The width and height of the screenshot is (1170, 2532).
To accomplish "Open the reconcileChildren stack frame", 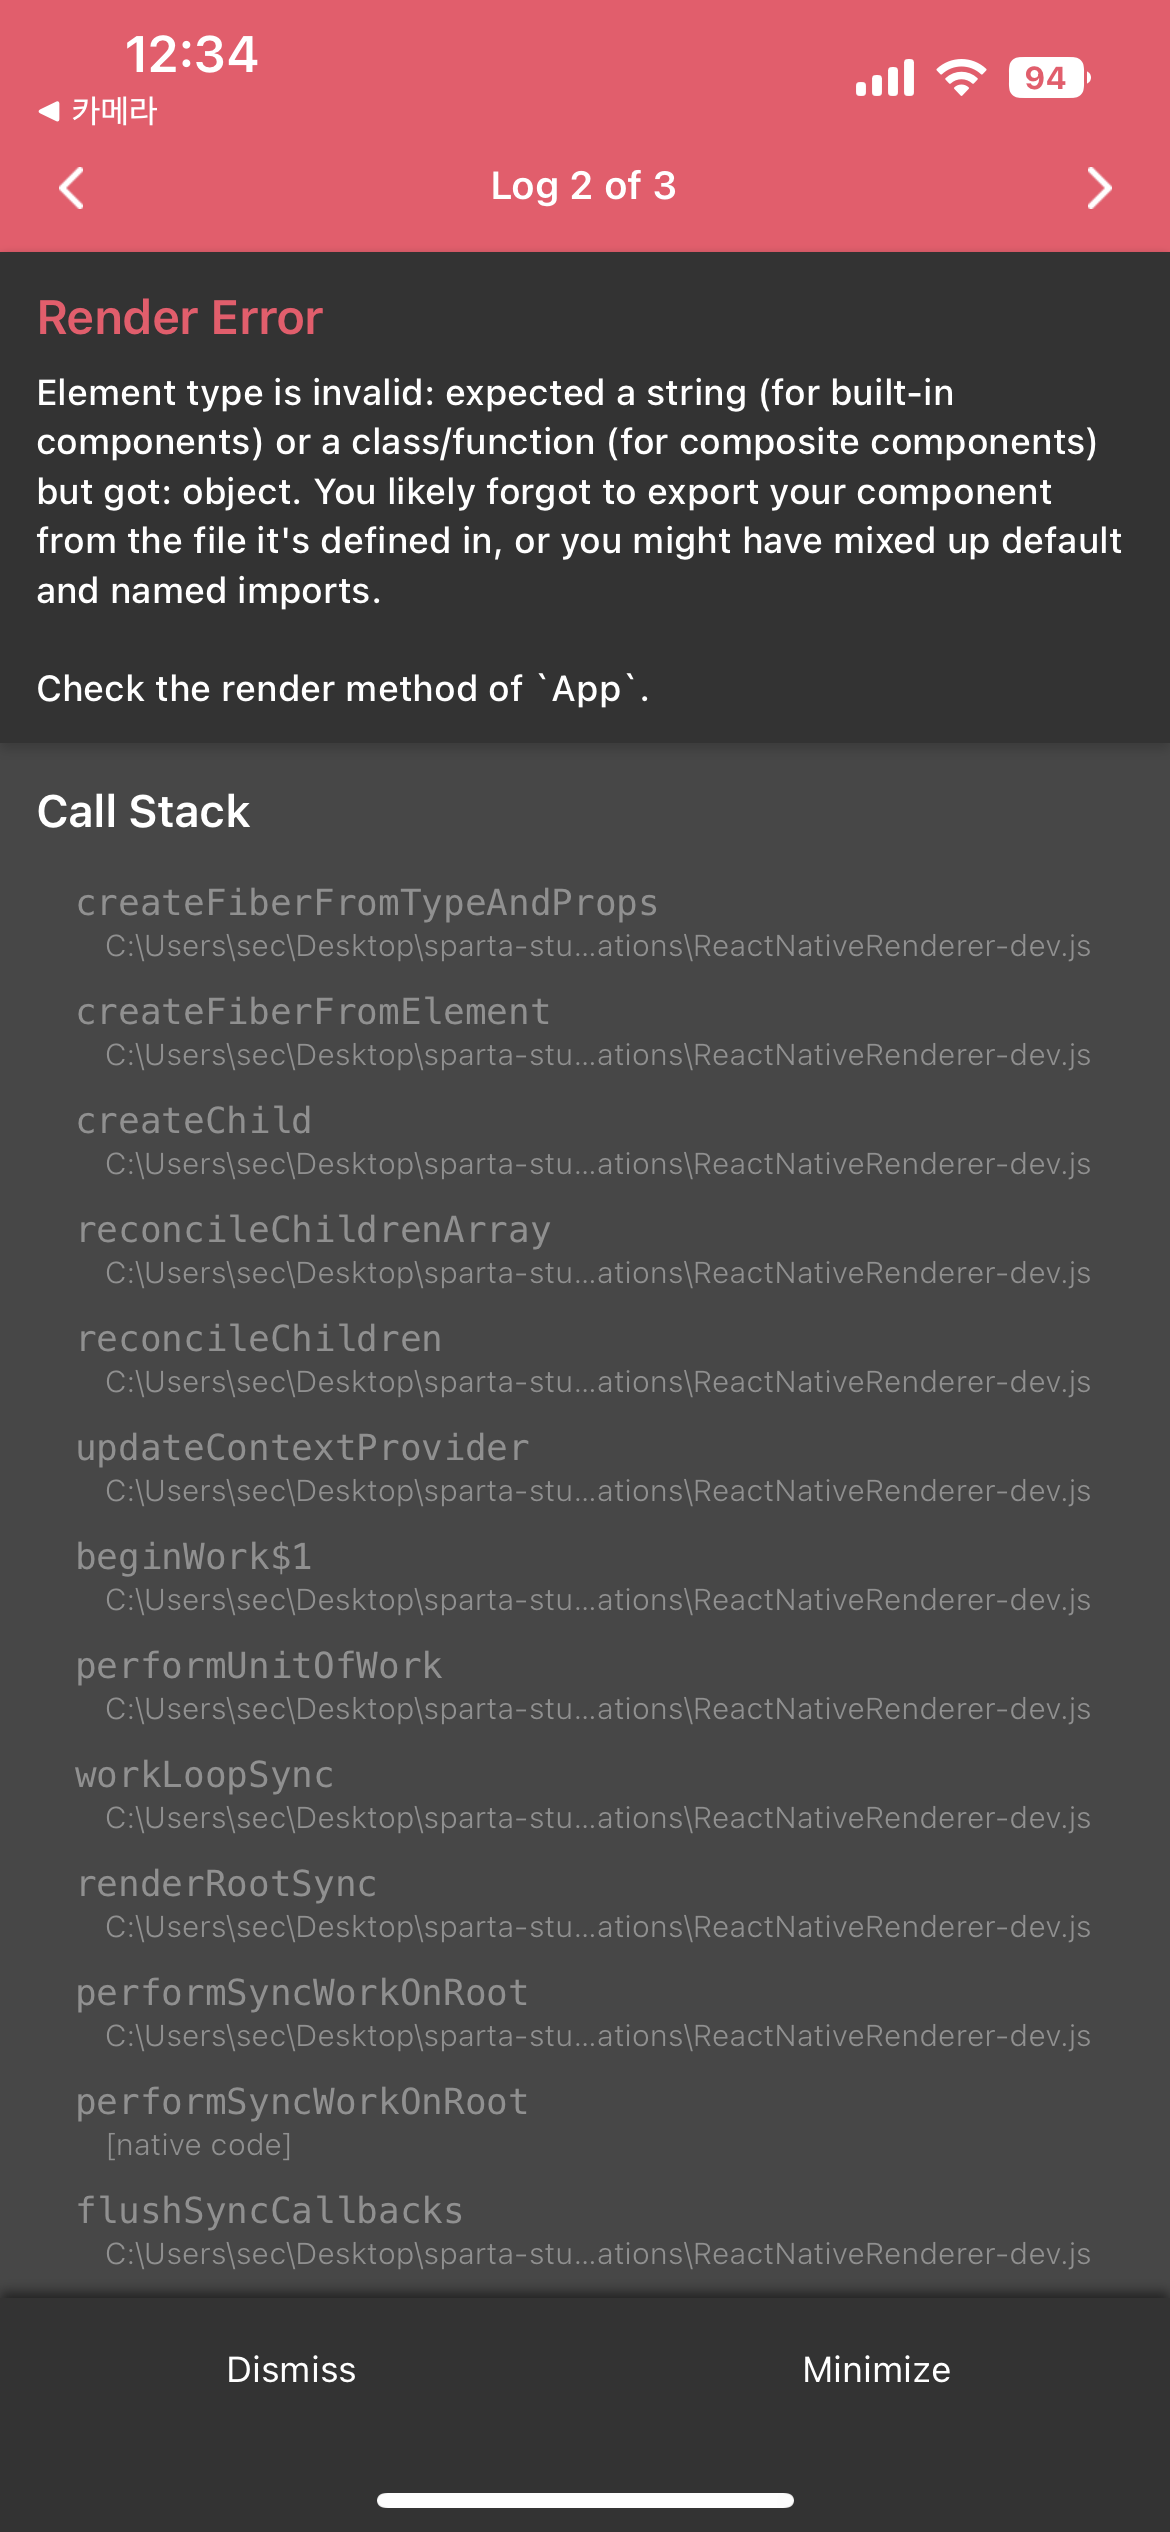I will (585, 1358).
